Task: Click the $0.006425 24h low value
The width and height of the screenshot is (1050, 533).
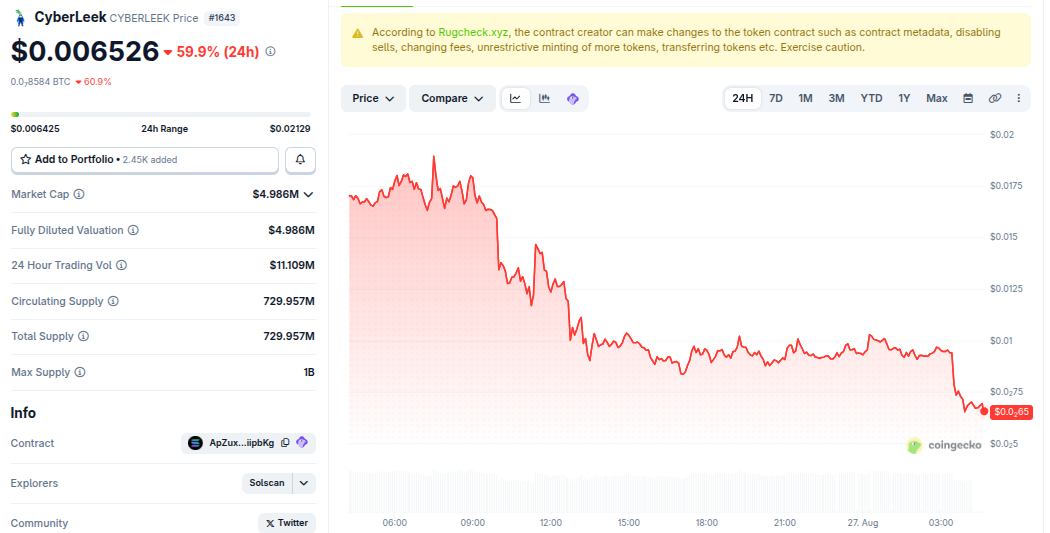Action: tap(35, 129)
